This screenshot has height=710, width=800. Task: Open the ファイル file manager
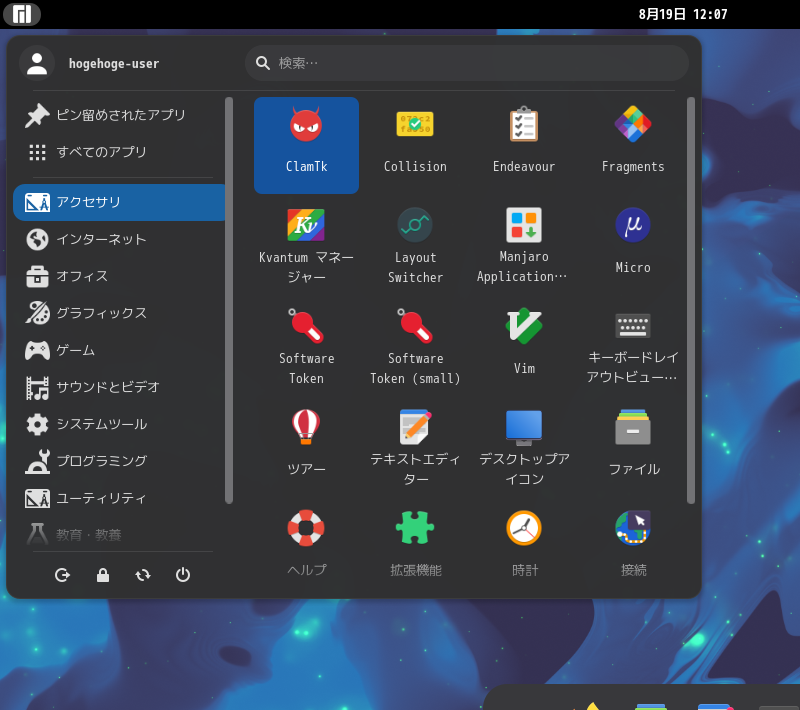633,448
